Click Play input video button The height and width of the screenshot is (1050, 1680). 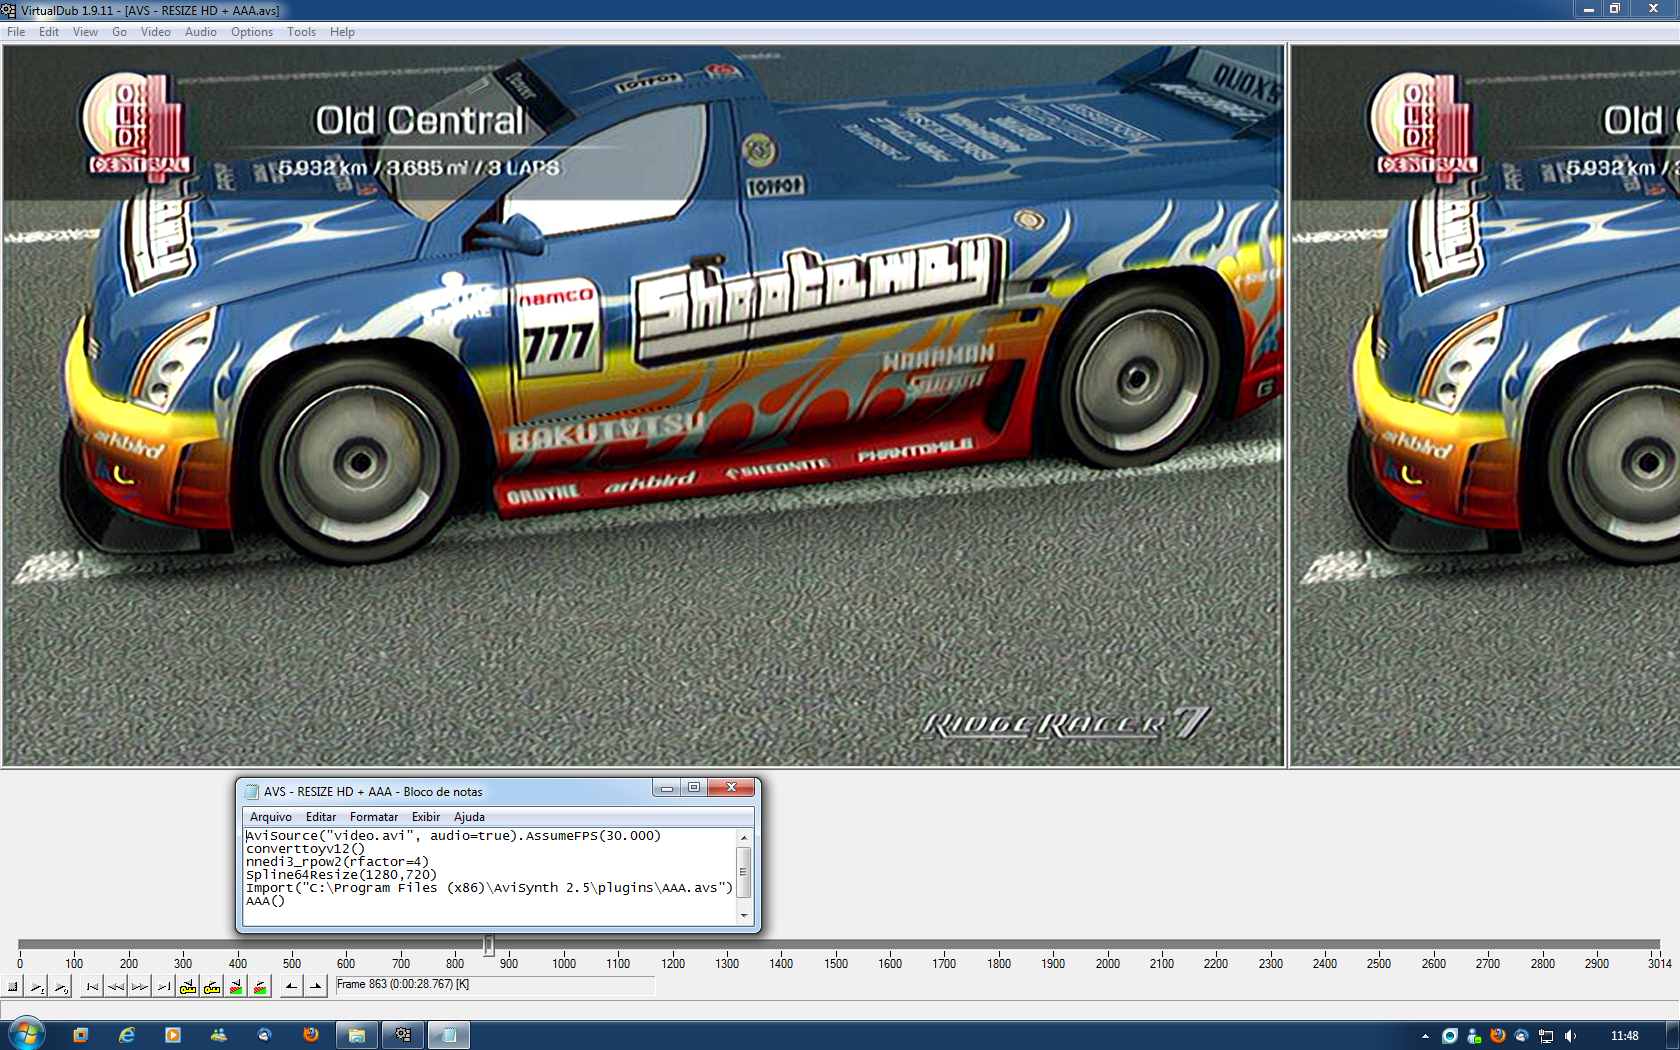coord(37,987)
